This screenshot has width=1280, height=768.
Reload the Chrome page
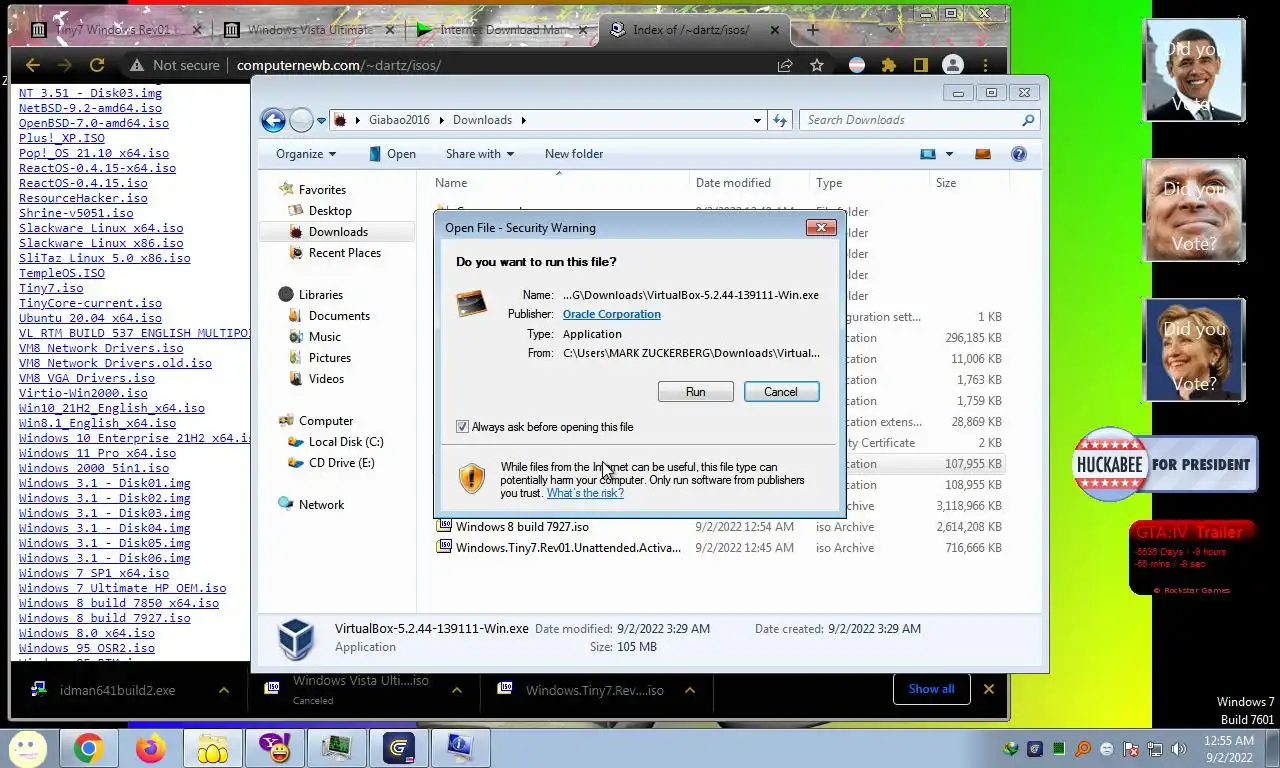[97, 65]
